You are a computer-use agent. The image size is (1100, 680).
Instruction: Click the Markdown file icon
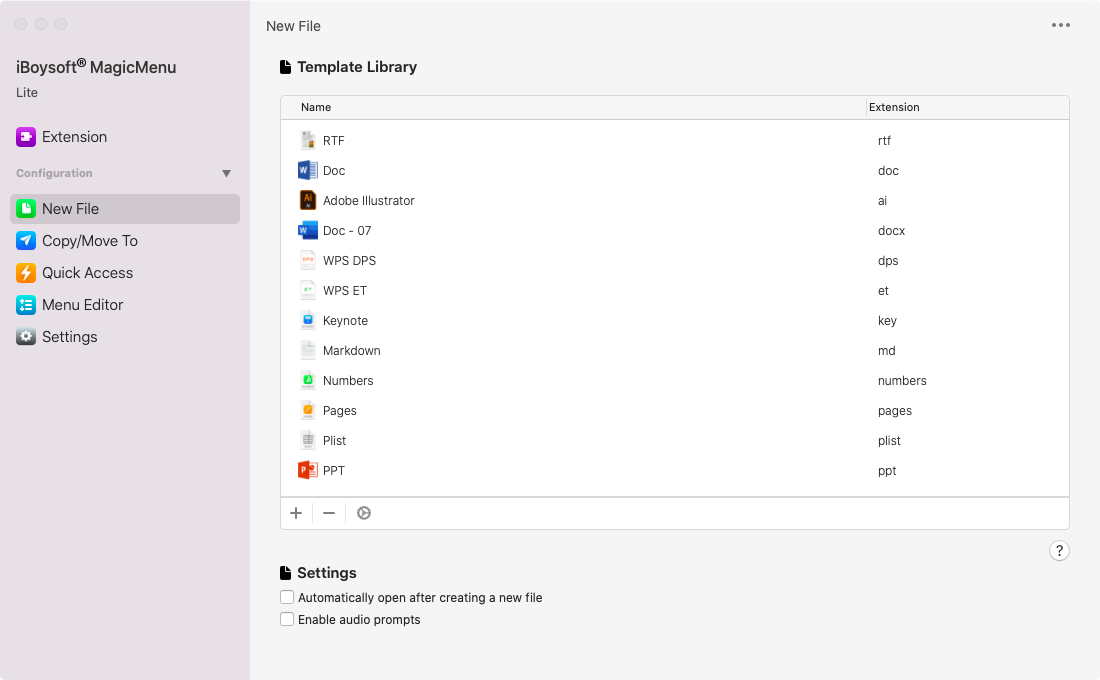[x=308, y=351]
